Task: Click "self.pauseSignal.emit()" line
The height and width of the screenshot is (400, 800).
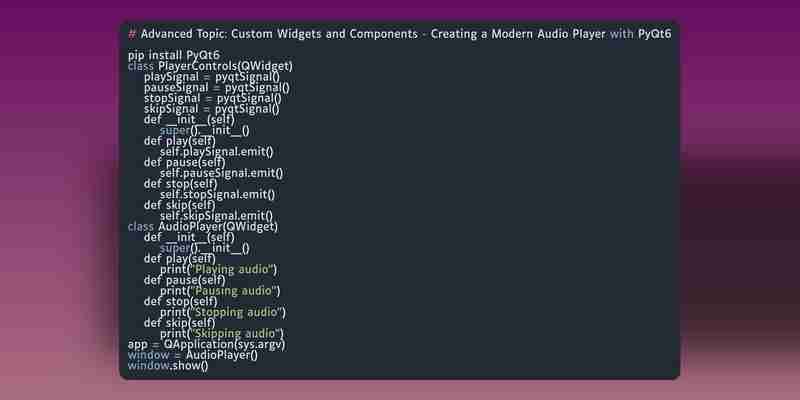Action: [x=221, y=173]
